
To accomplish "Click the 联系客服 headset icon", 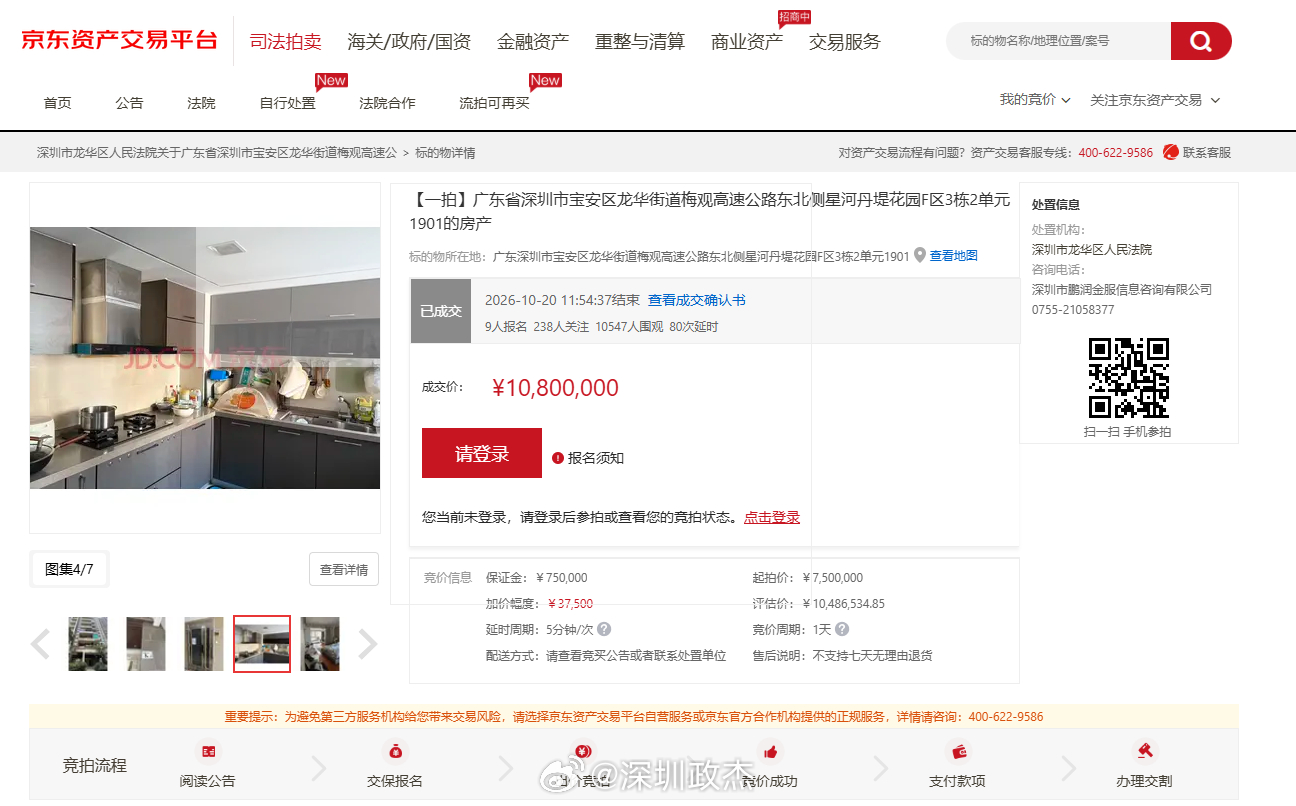I will [1171, 153].
